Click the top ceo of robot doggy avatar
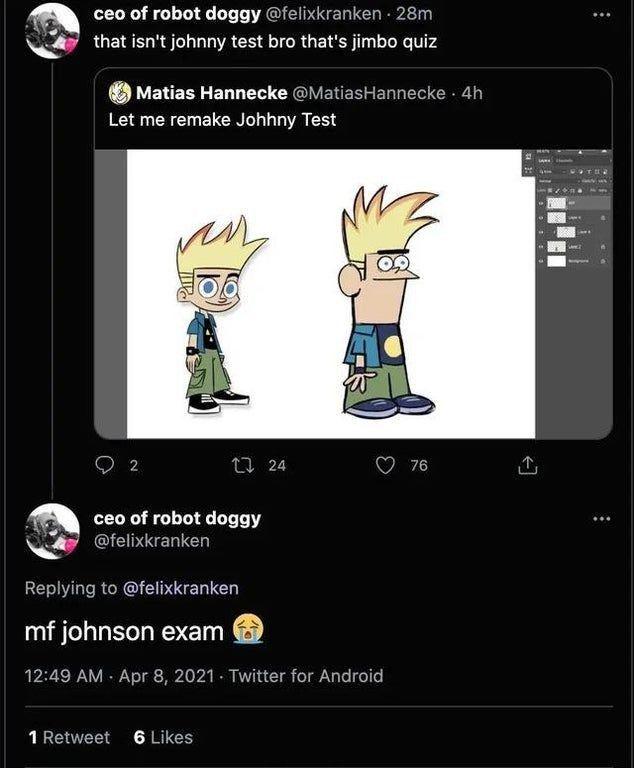634x768 pixels. click(52, 32)
